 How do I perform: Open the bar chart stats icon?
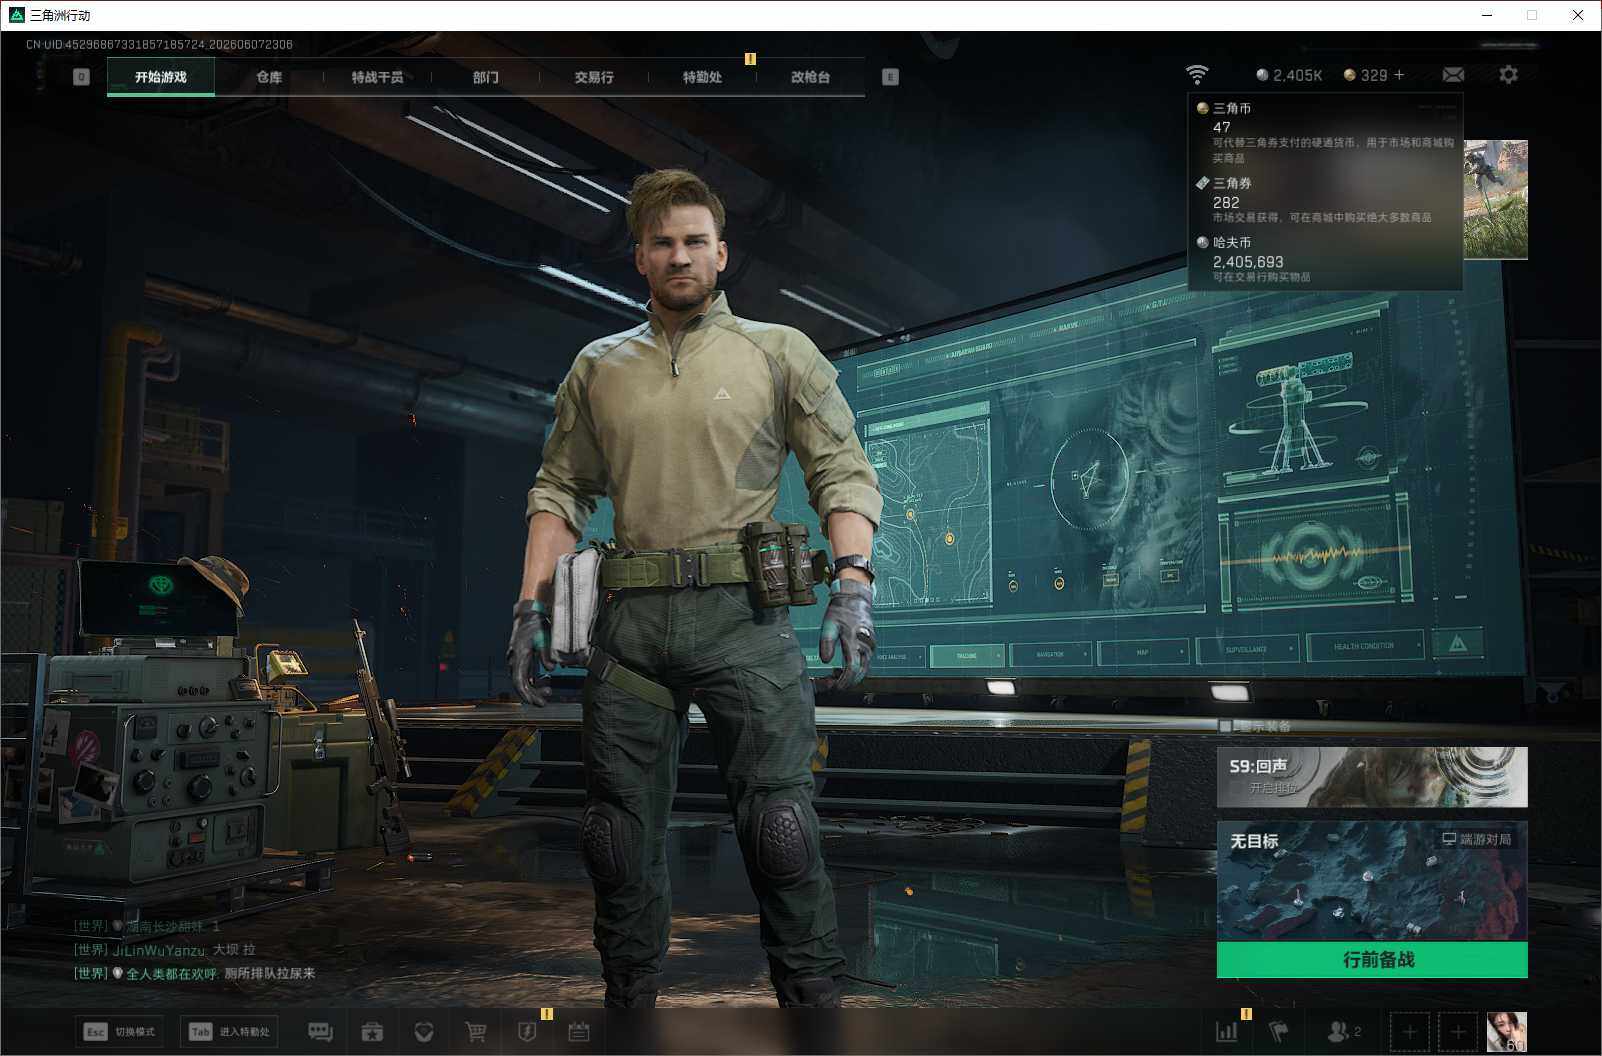click(1226, 1031)
